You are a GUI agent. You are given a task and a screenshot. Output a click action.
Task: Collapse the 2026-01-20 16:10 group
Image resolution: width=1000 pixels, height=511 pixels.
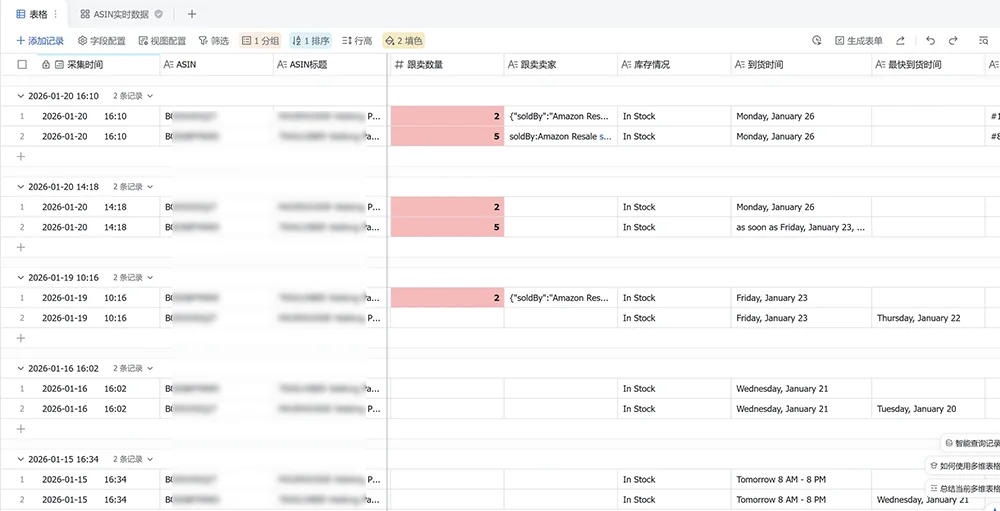[x=21, y=96]
